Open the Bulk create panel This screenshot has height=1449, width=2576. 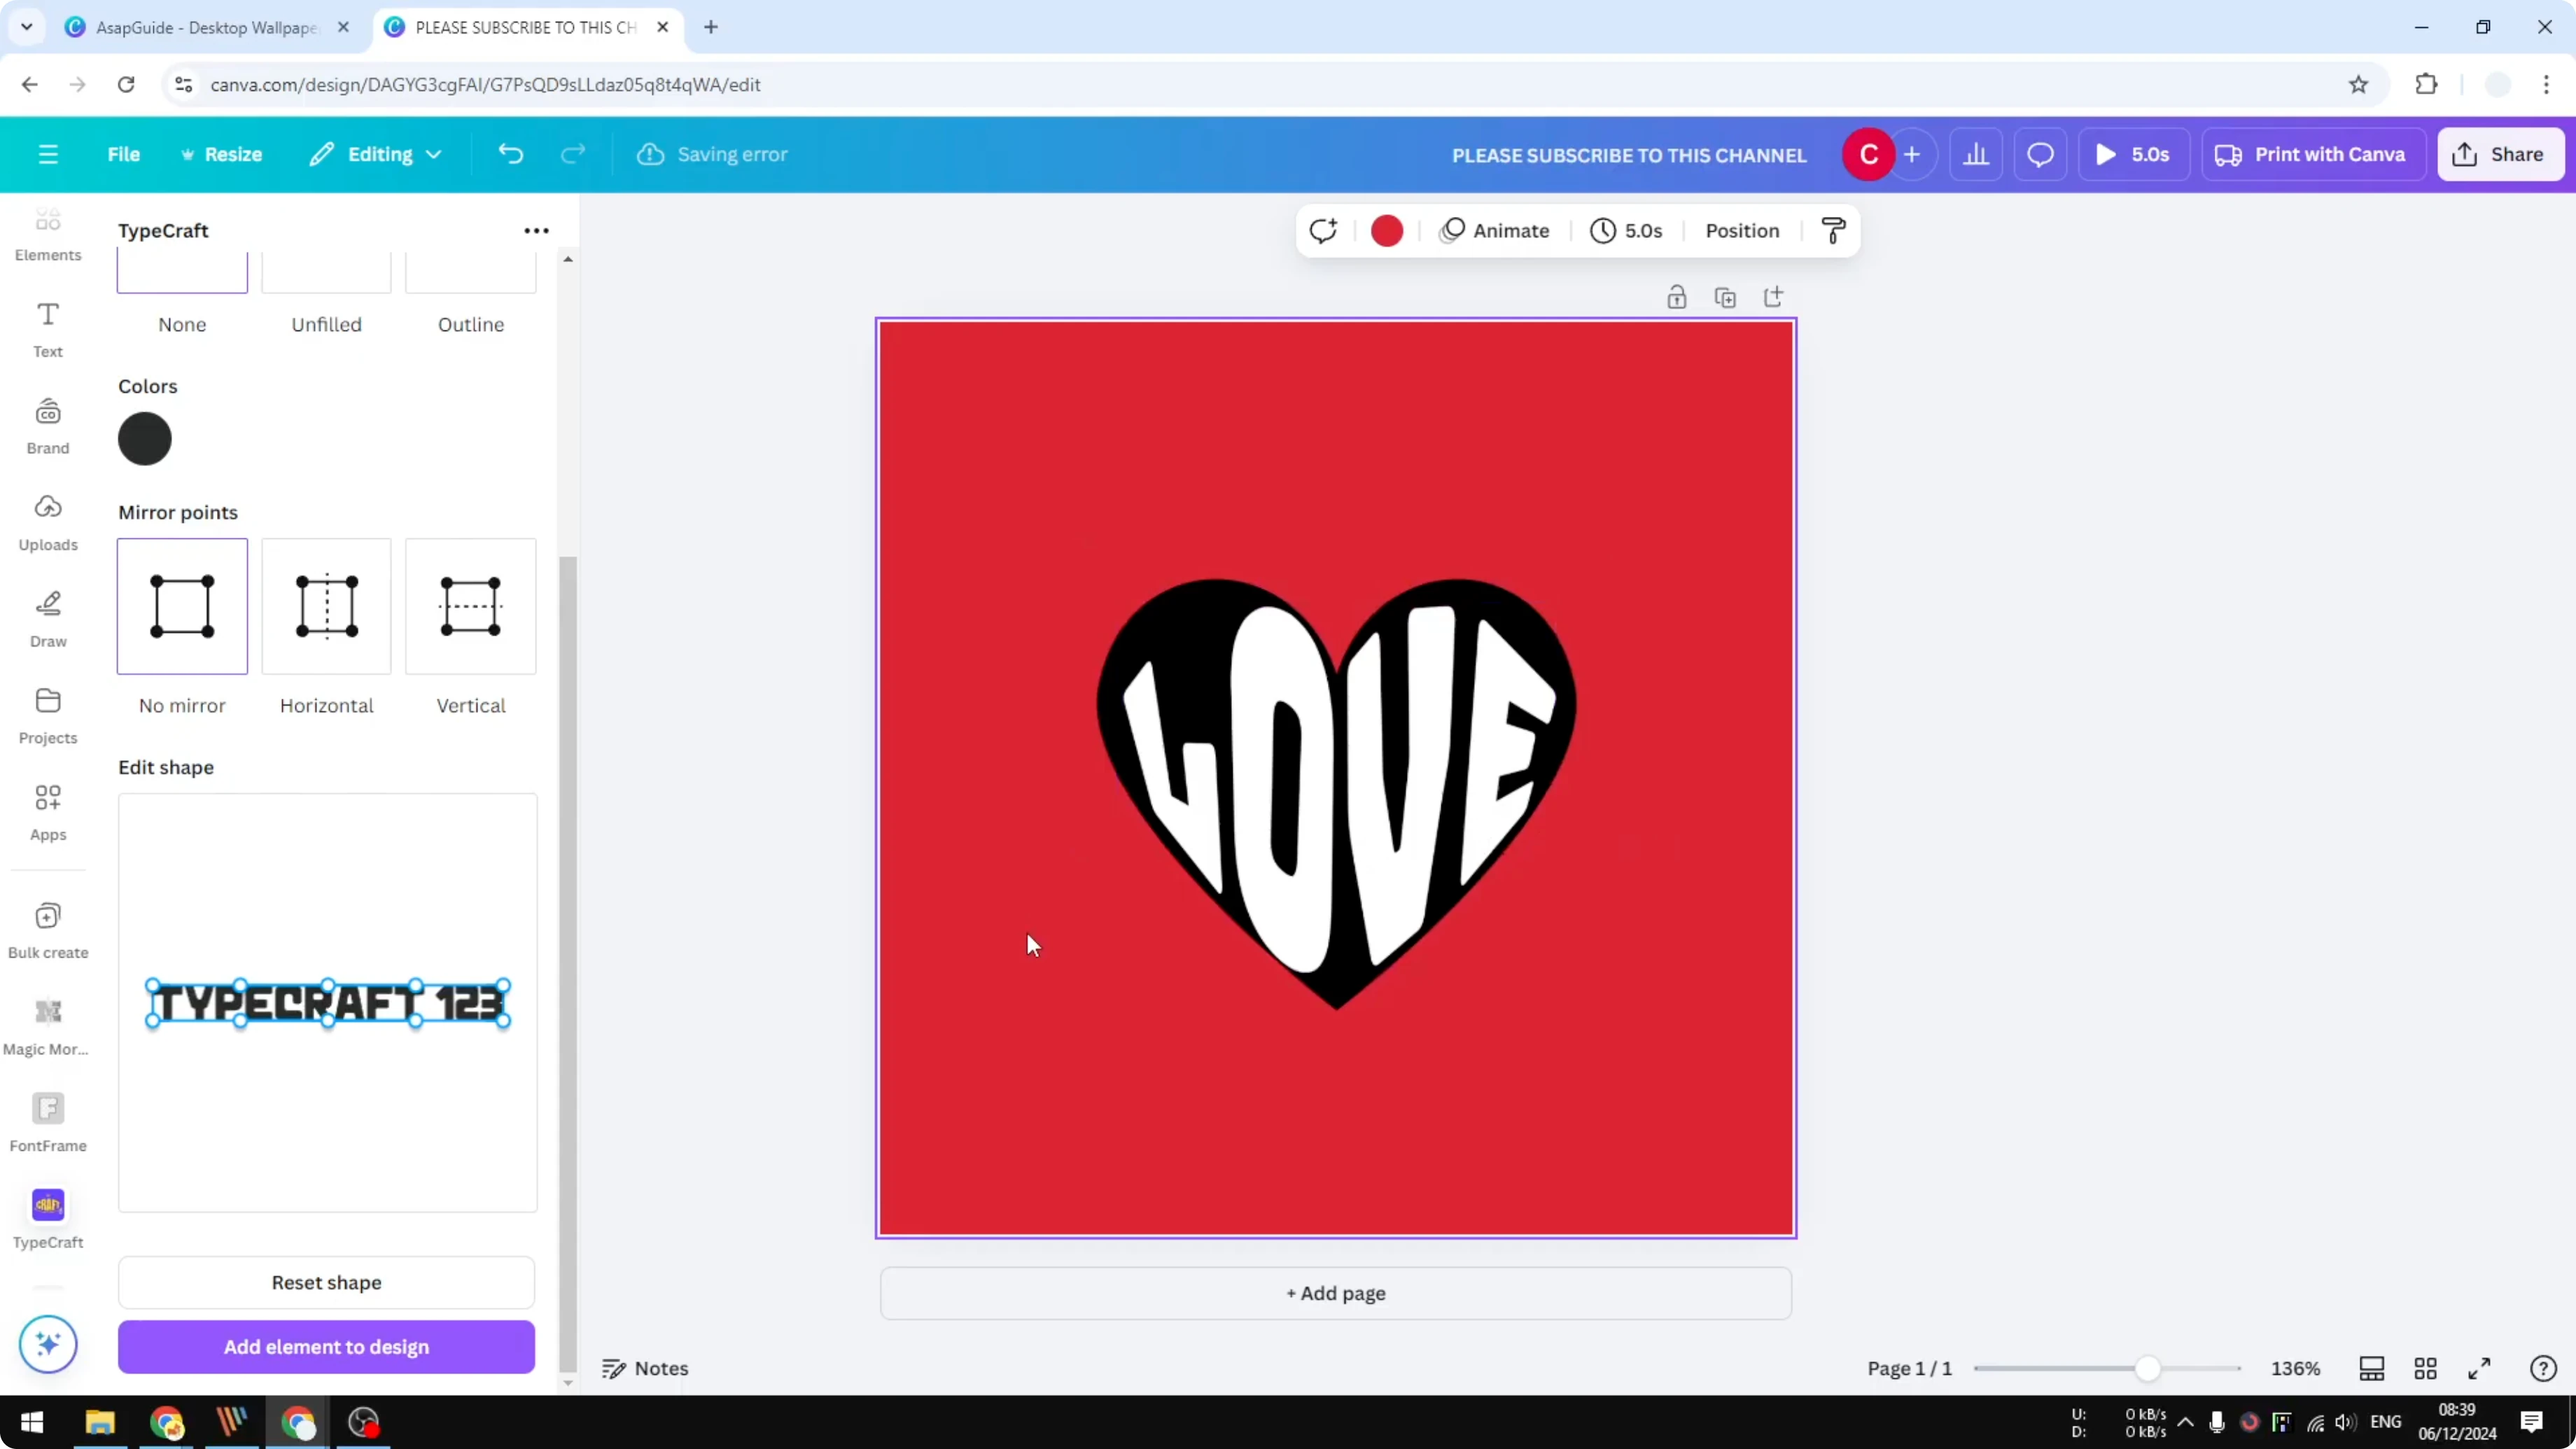tap(48, 929)
